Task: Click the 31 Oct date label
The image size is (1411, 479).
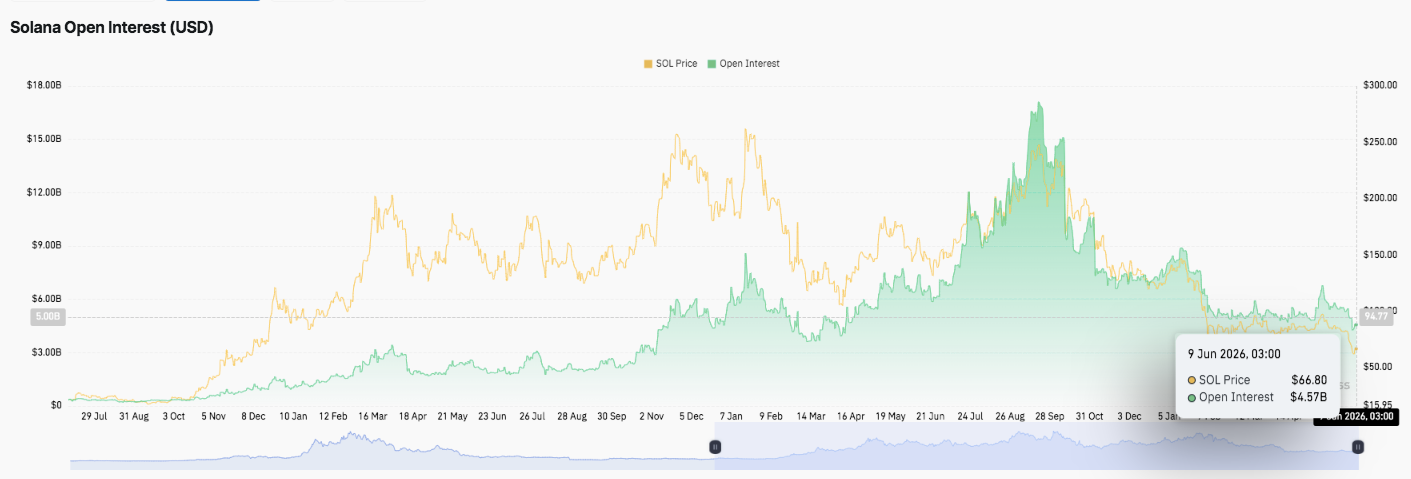Action: click(1088, 415)
